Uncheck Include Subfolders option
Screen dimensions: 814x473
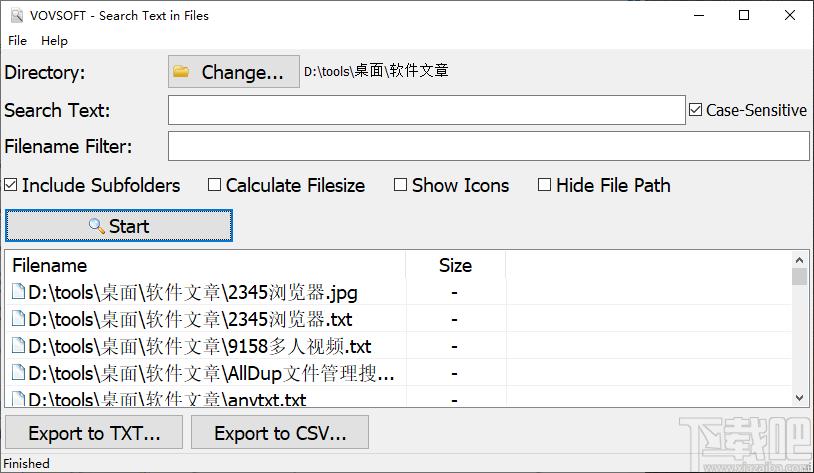[x=10, y=185]
